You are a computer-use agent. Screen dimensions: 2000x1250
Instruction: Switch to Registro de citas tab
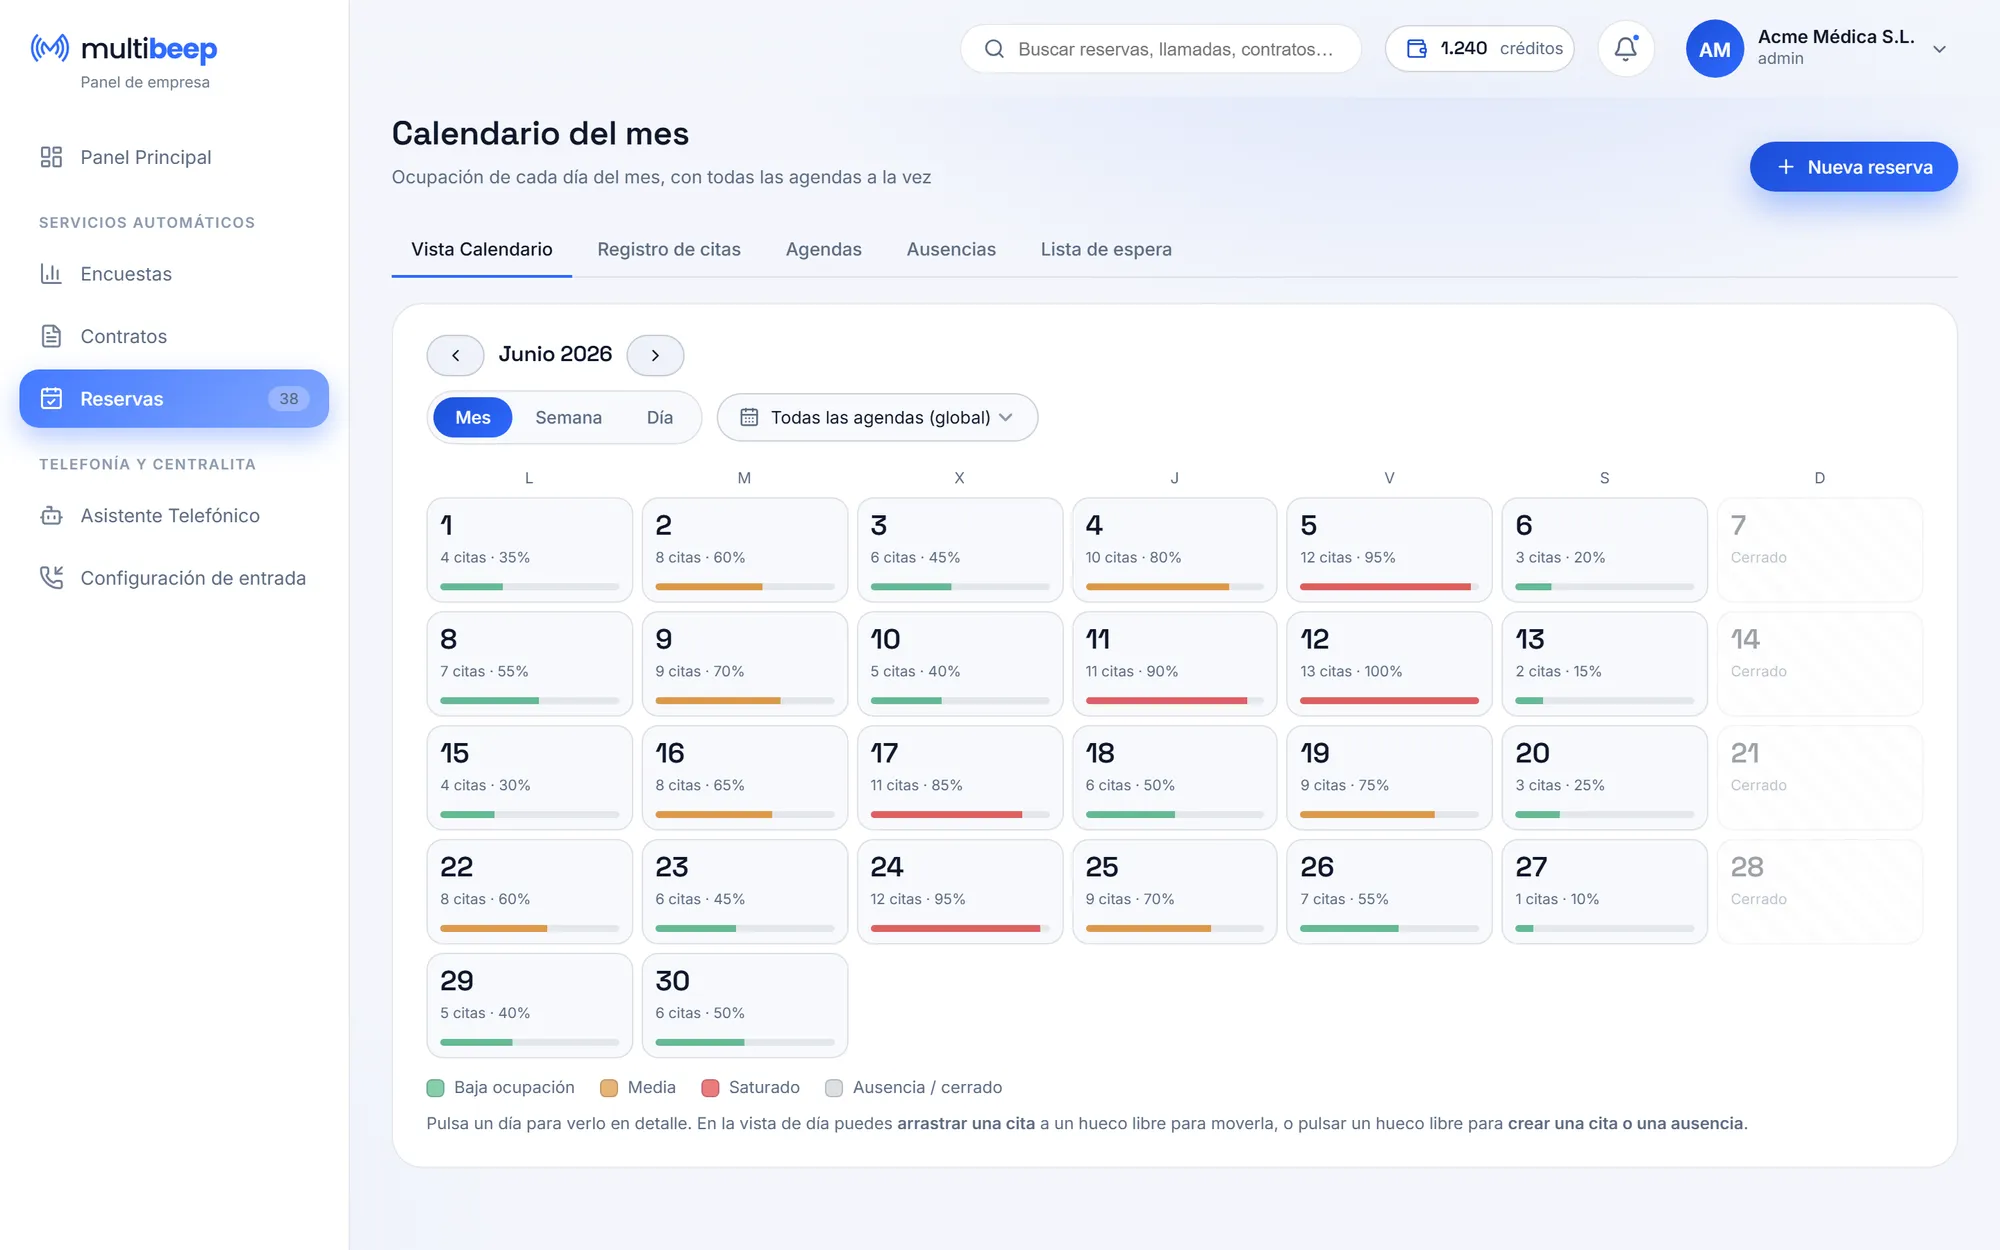pyautogui.click(x=669, y=249)
